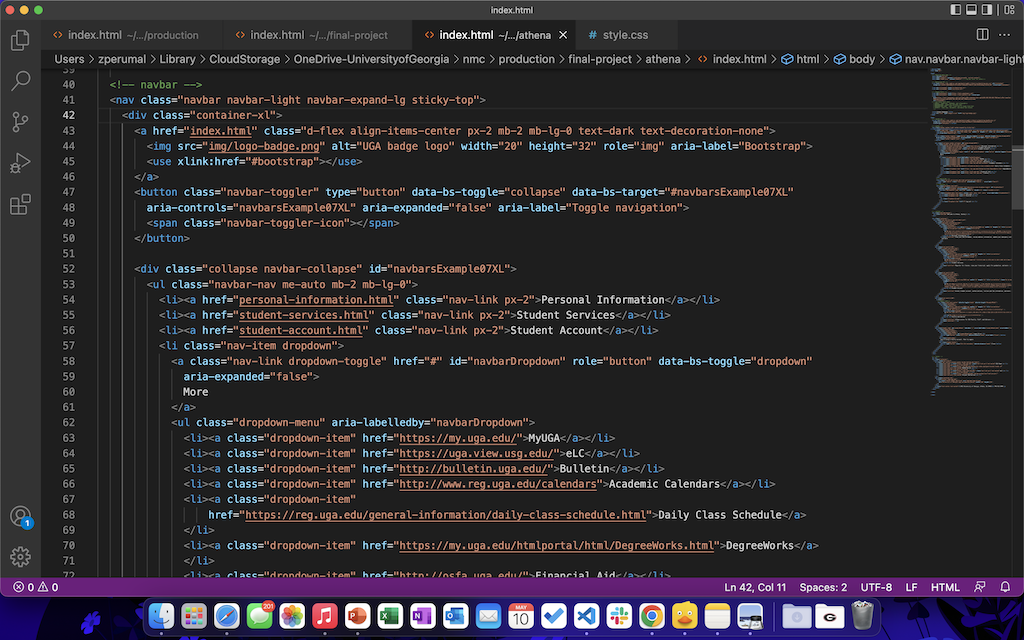Close the index.html athena tab
The image size is (1024, 640).
pos(563,35)
